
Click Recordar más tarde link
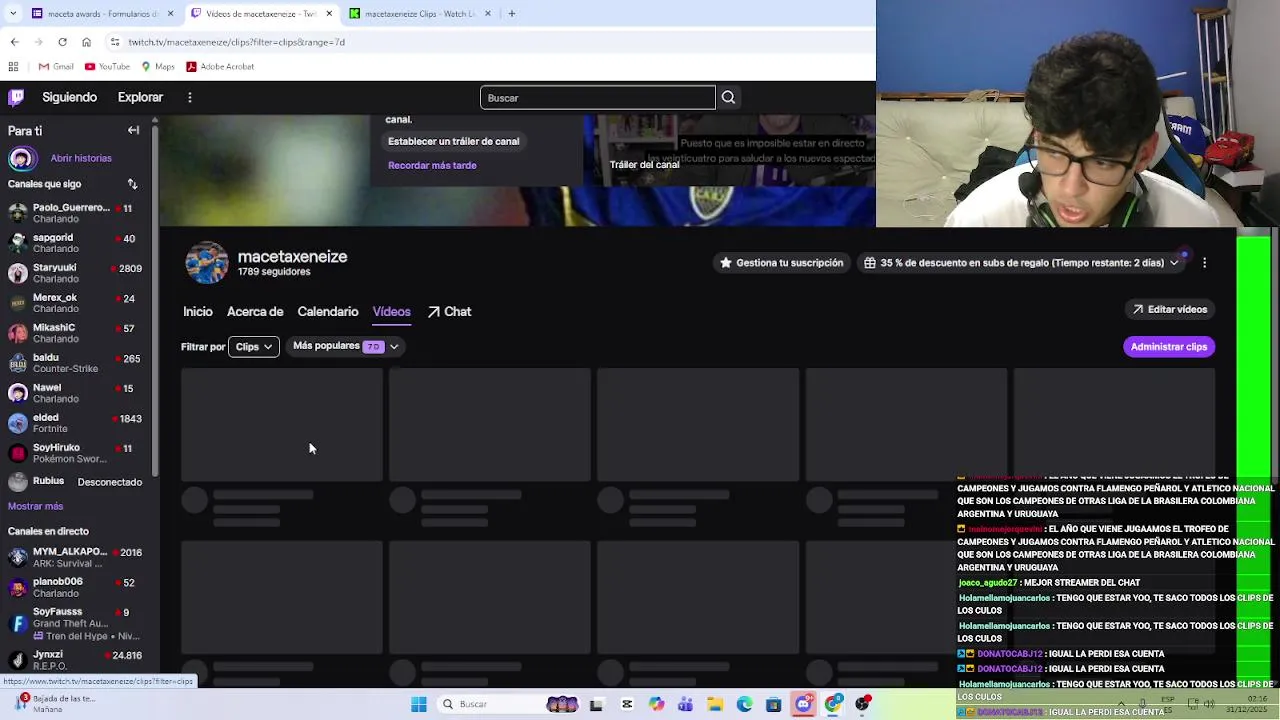pos(432,165)
